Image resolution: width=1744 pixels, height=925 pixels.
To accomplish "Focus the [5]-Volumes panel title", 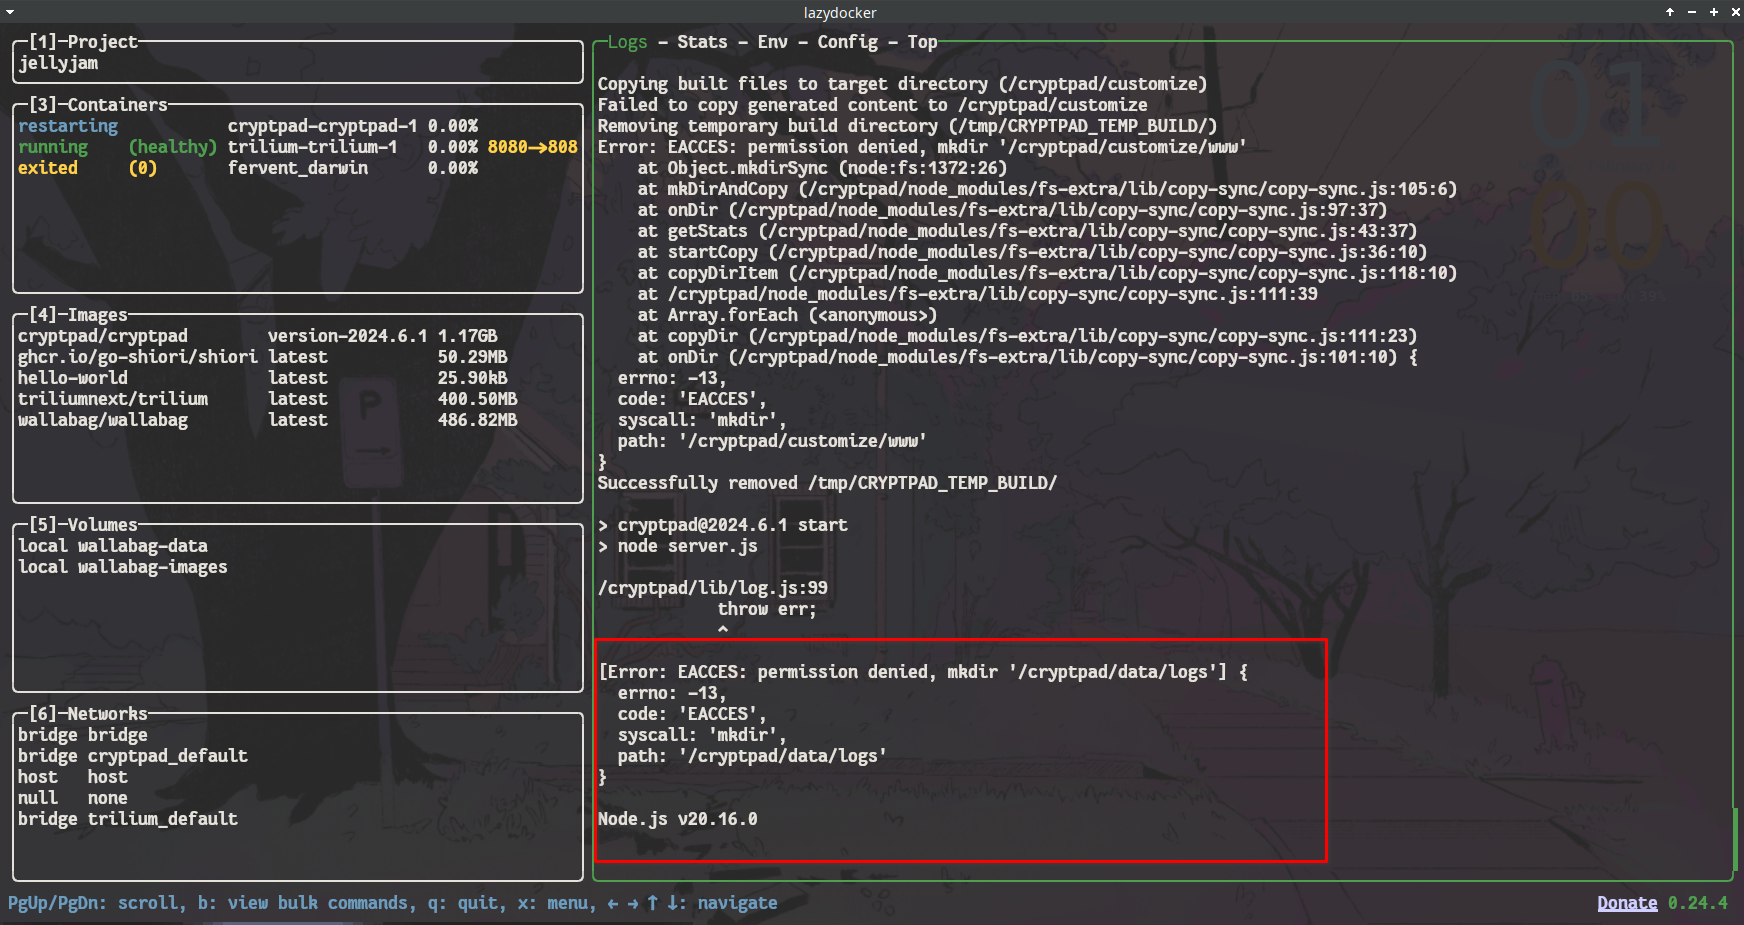I will [x=83, y=525].
